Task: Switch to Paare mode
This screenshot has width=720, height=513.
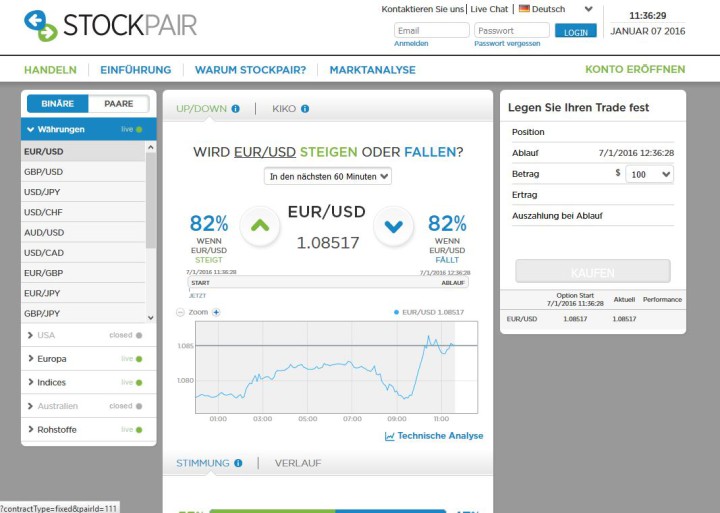Action: point(118,104)
